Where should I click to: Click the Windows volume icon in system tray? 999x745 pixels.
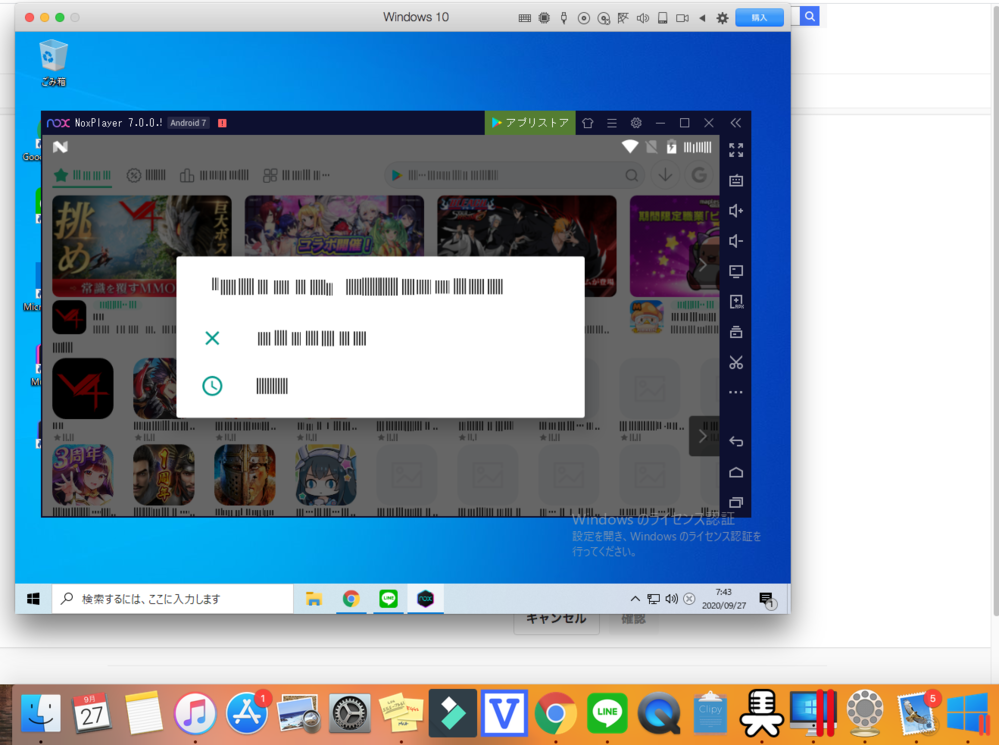click(671, 599)
